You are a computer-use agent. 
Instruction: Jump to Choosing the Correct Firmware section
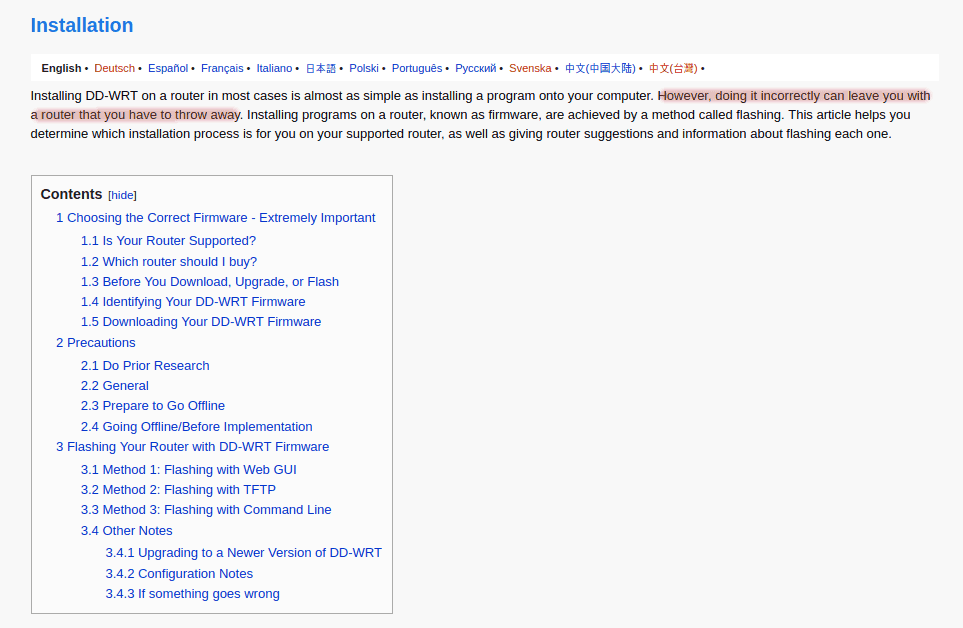216,218
